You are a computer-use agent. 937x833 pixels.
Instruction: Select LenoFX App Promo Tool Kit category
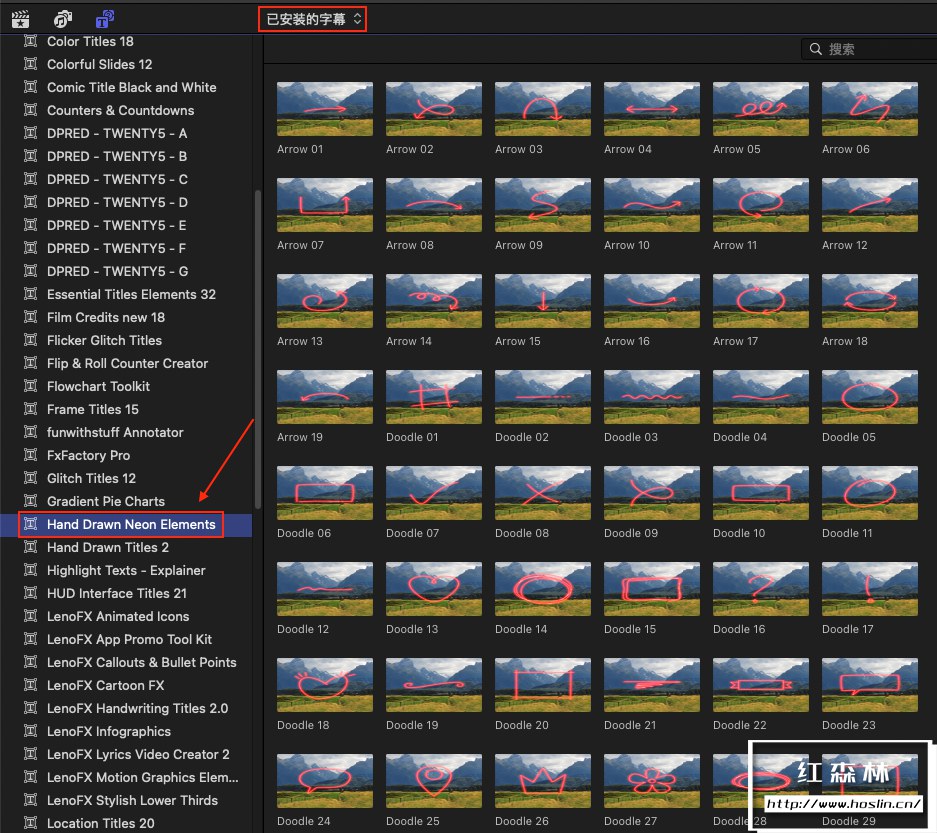(x=129, y=639)
